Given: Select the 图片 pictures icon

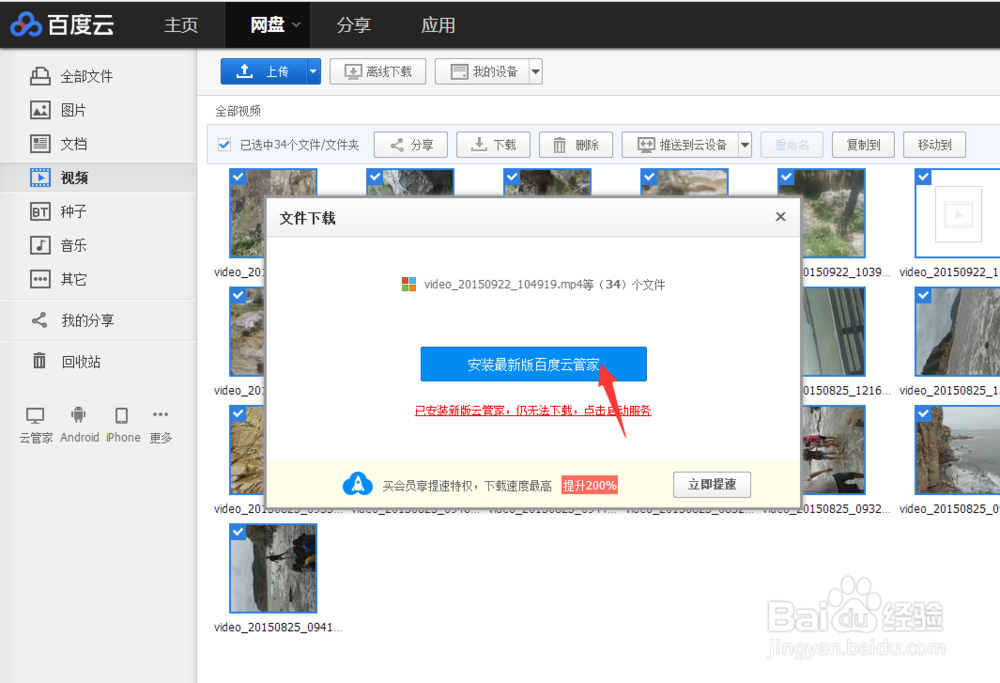Looking at the screenshot, I should coord(40,110).
